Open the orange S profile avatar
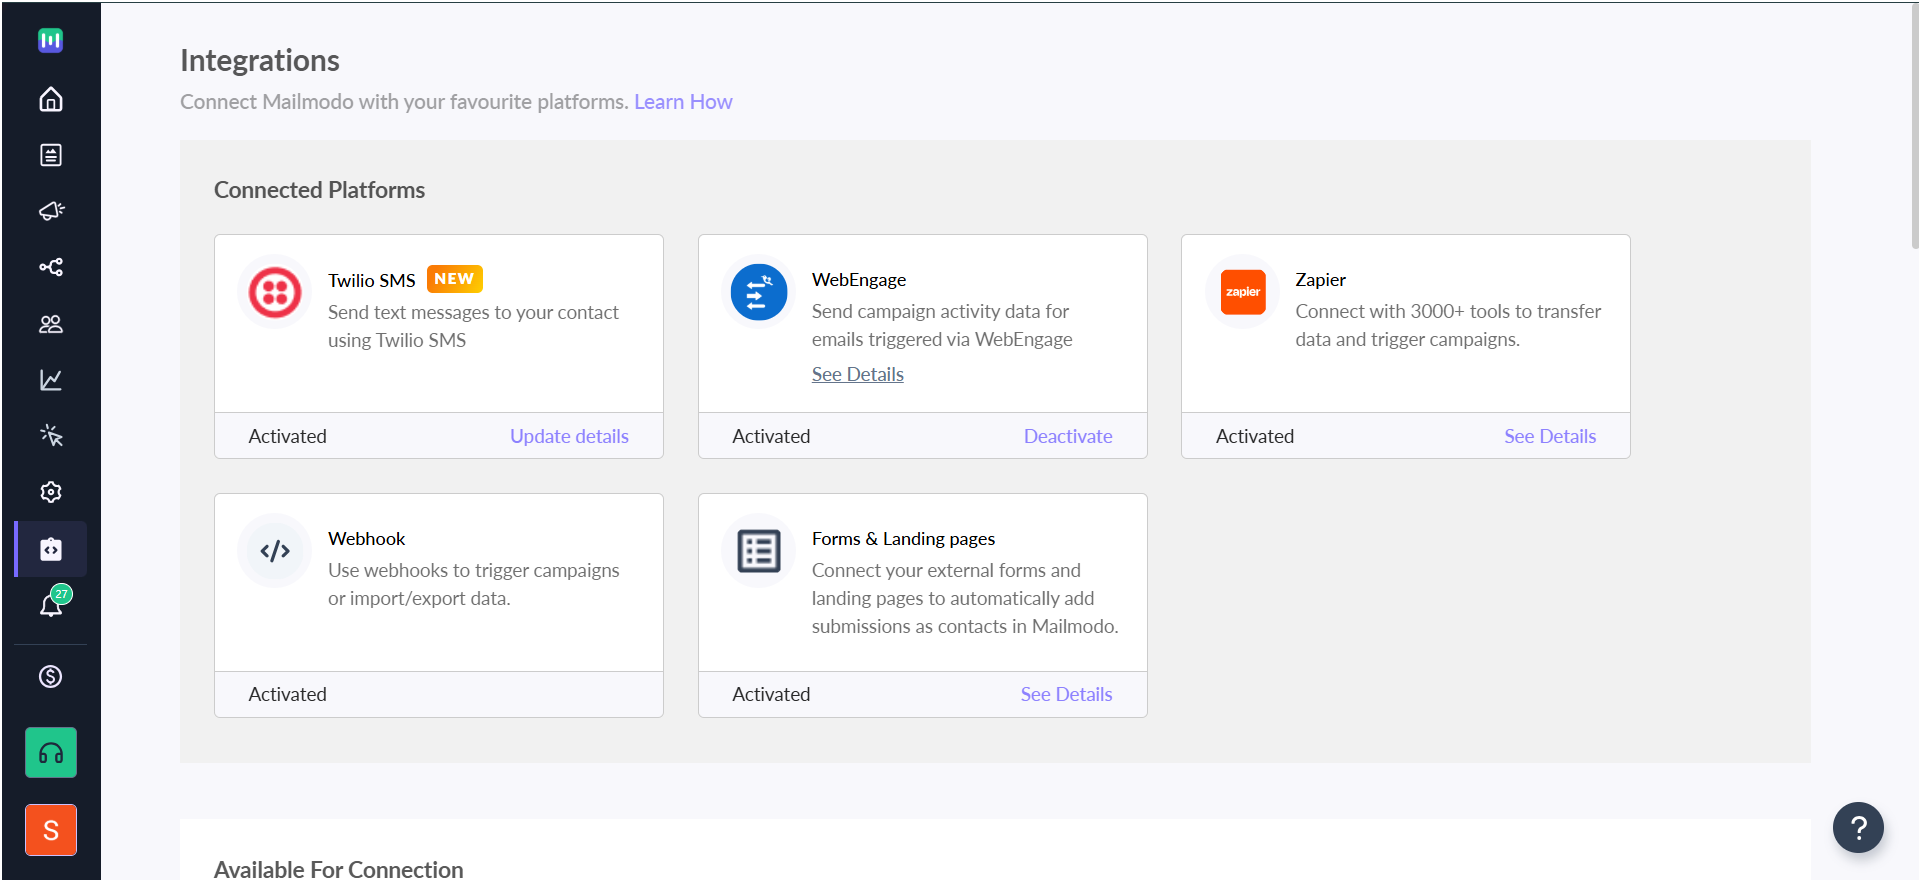This screenshot has height=882, width=1921. click(51, 830)
